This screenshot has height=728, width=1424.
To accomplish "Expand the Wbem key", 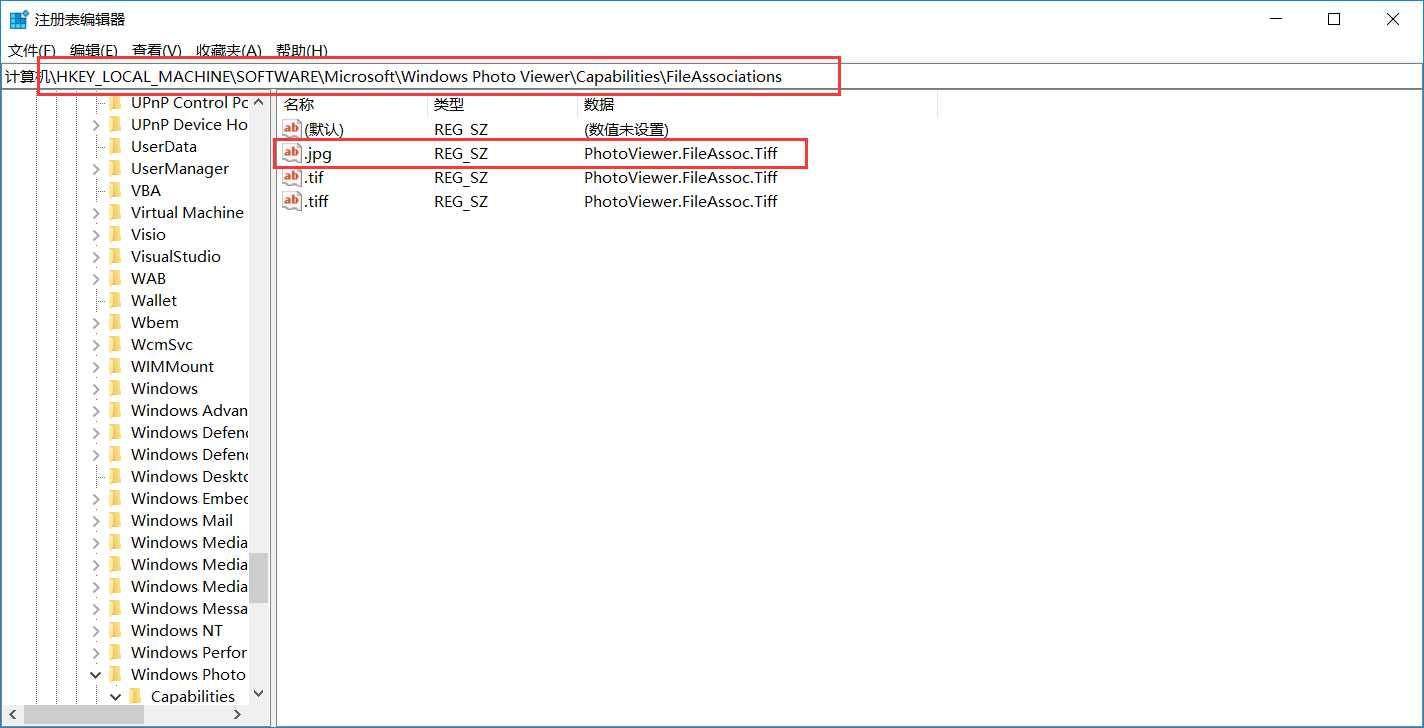I will pos(96,323).
